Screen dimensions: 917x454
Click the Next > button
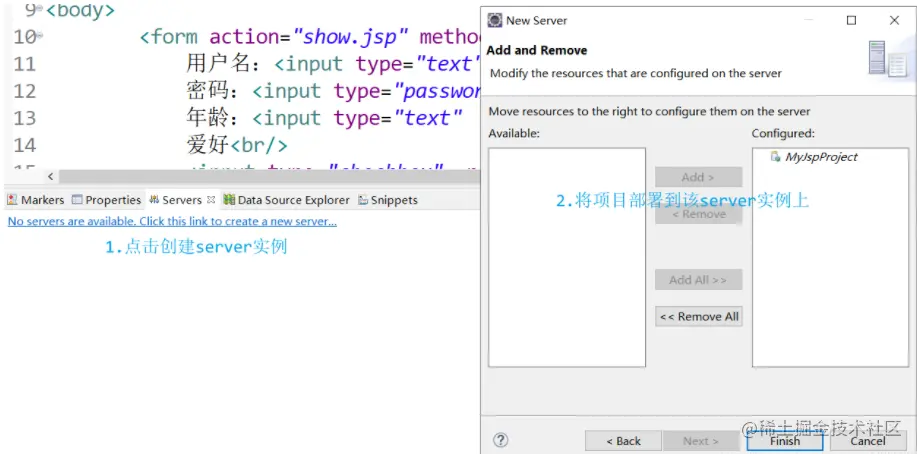point(701,441)
